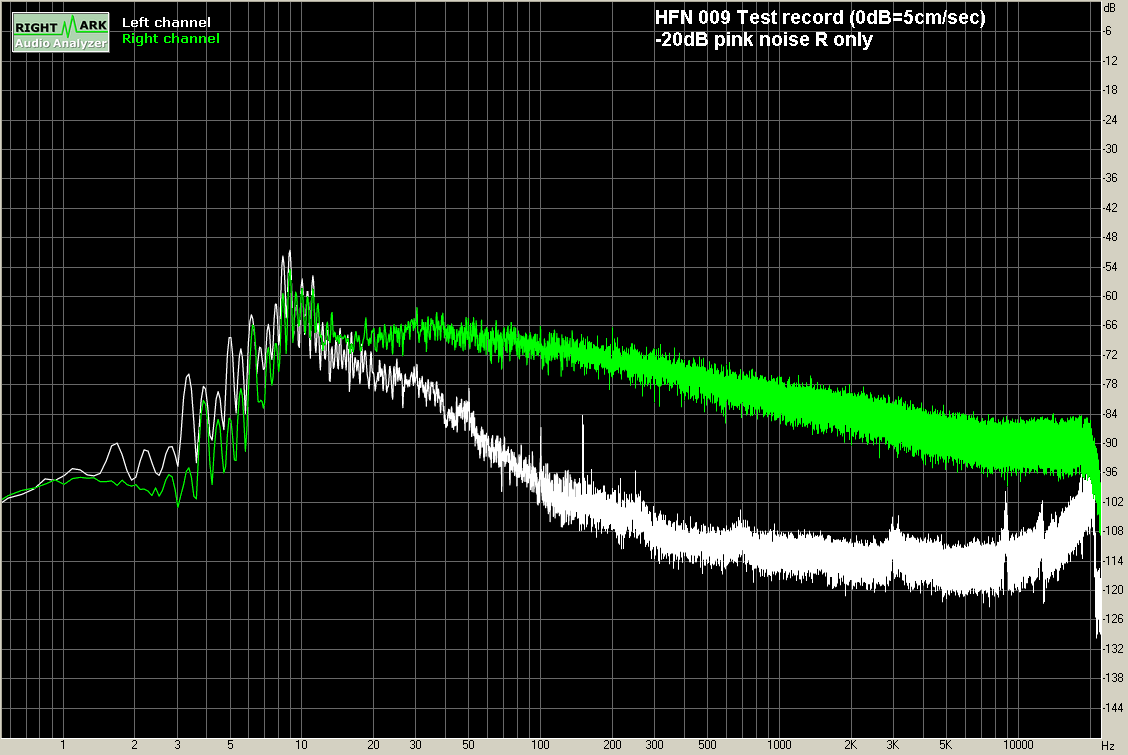Click the 'dB' axis unit label
1128x755 pixels.
click(x=1109, y=7)
